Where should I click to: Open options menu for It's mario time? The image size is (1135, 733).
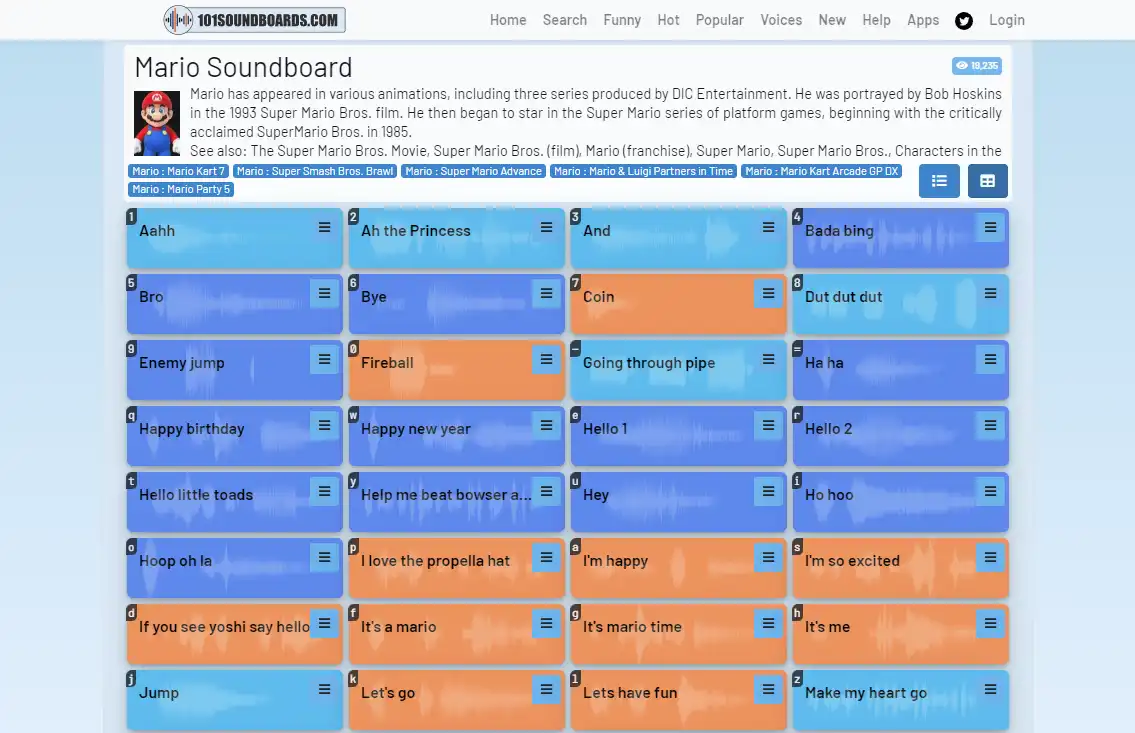(x=768, y=624)
